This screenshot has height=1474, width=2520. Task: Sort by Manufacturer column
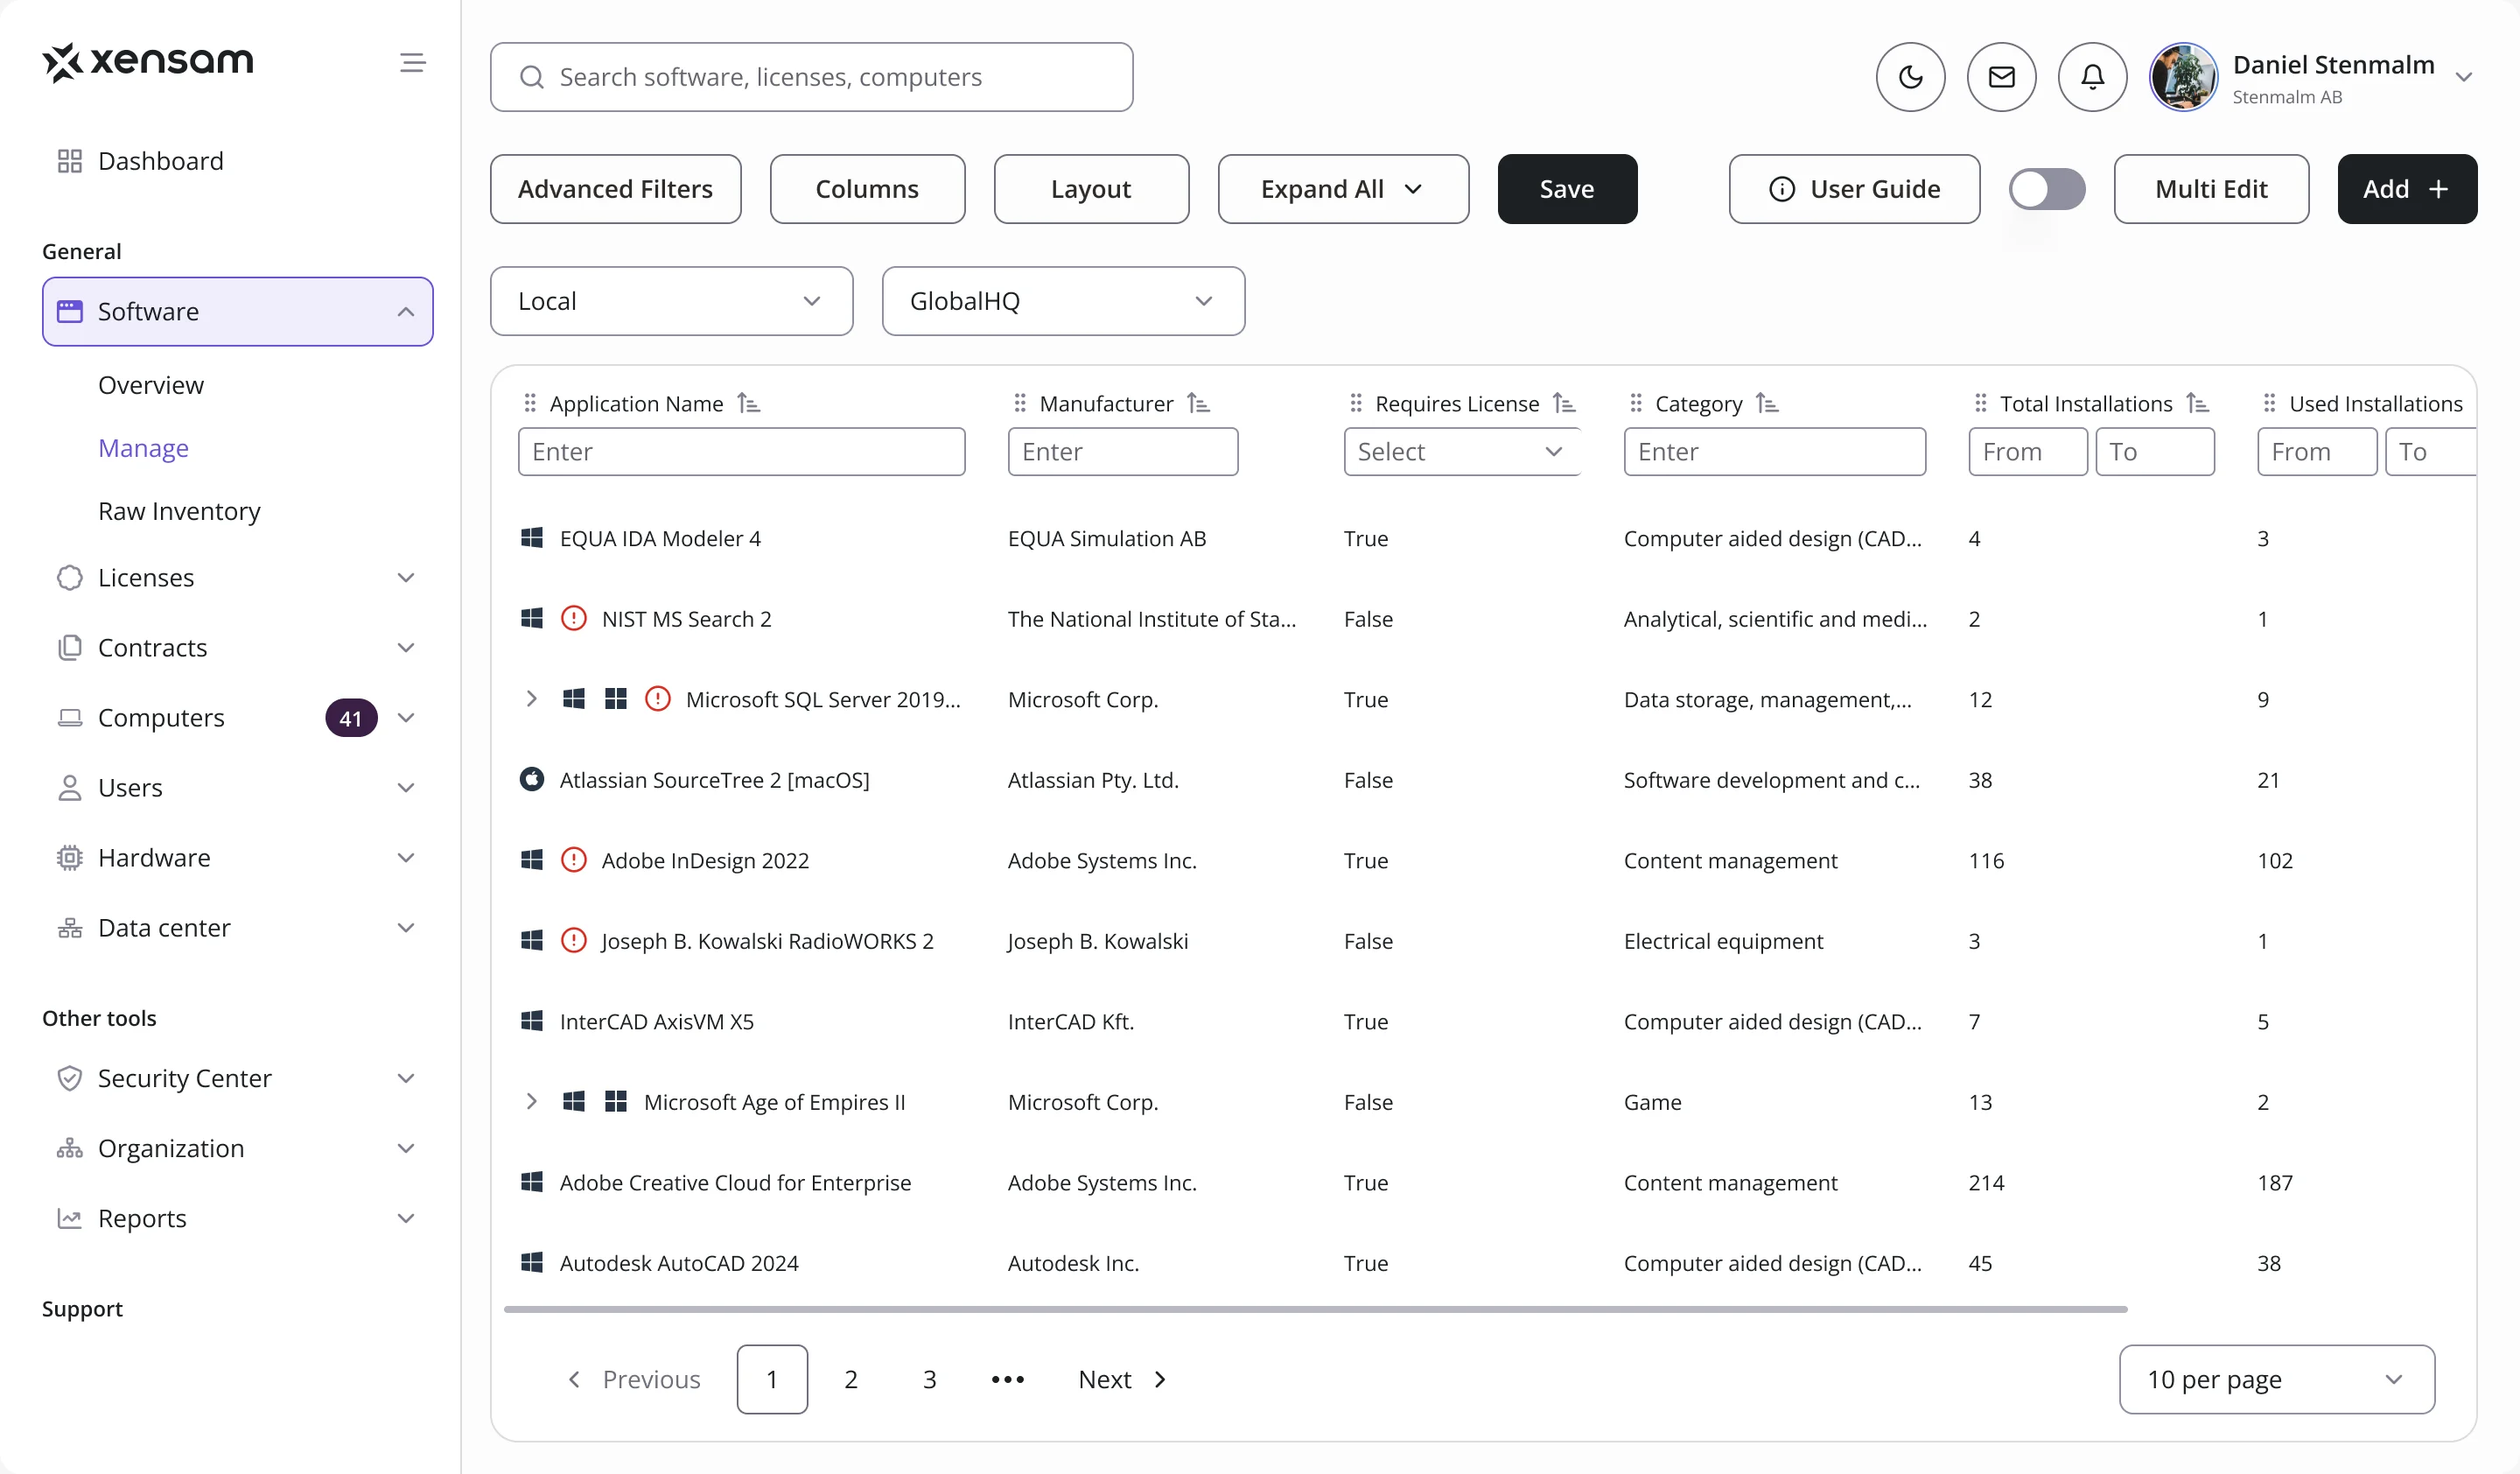pyautogui.click(x=1198, y=403)
